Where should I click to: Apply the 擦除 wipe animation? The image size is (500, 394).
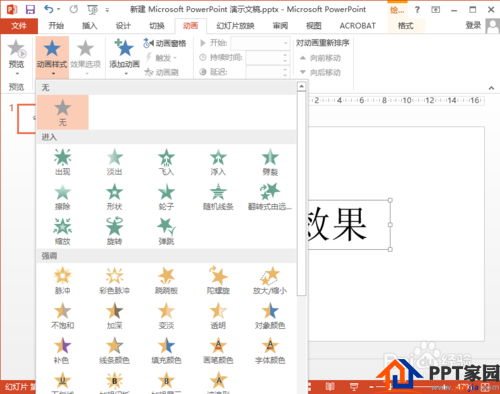coord(63,197)
